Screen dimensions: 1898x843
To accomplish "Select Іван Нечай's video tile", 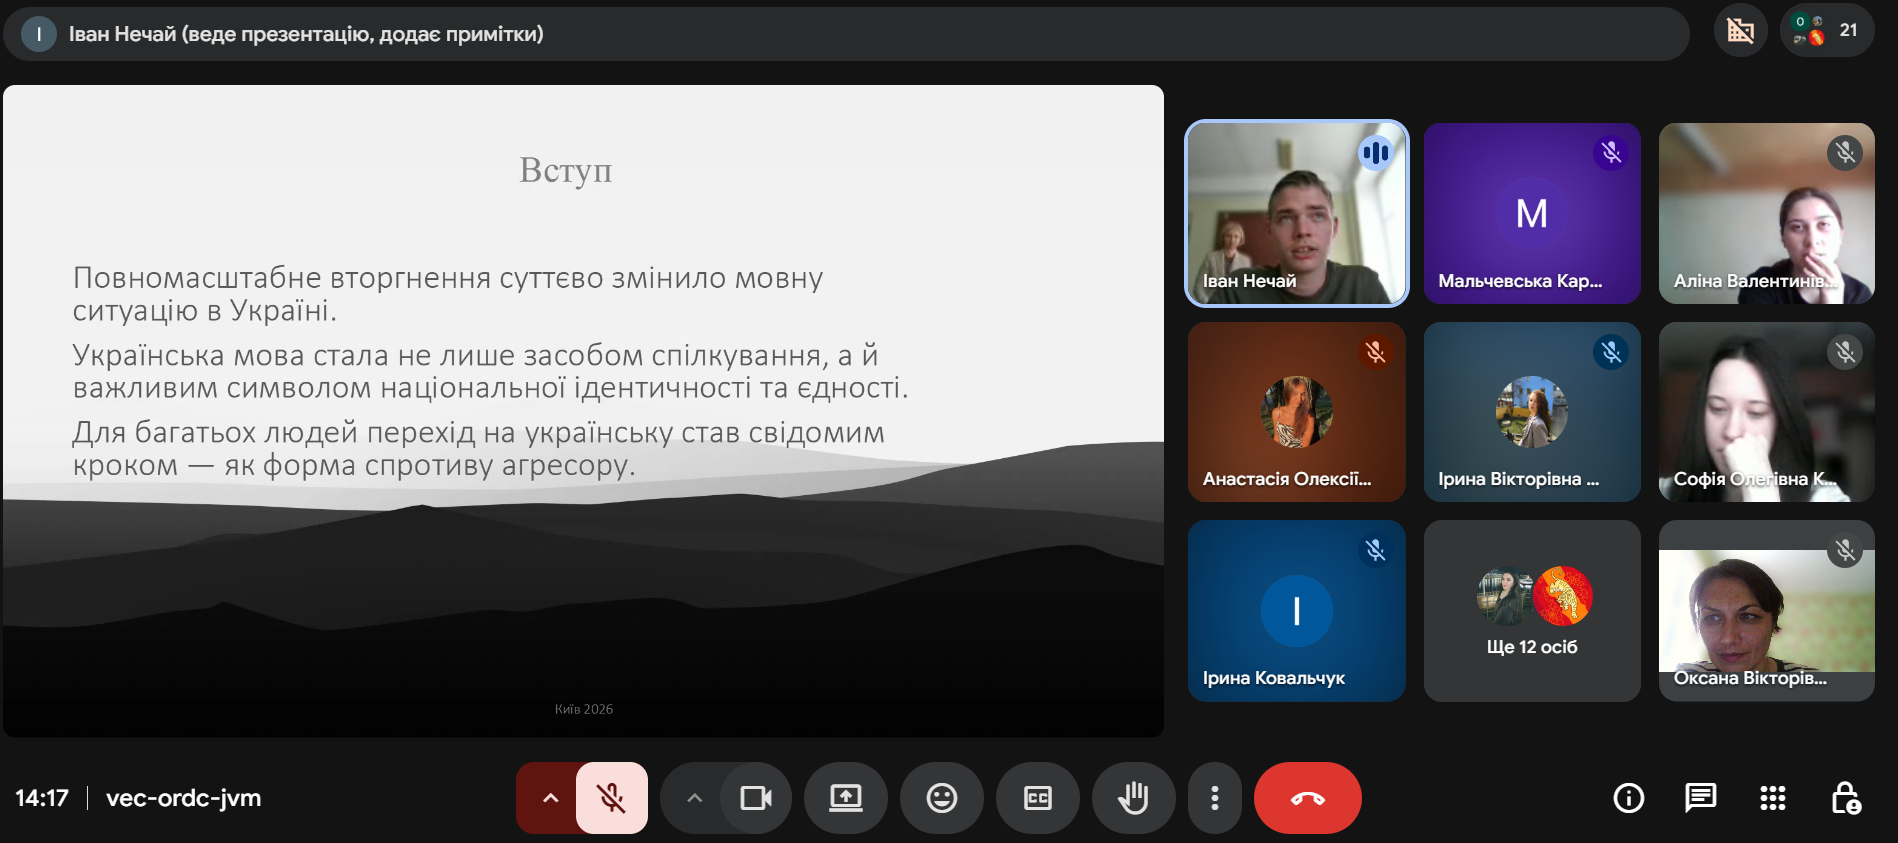I will (x=1296, y=213).
